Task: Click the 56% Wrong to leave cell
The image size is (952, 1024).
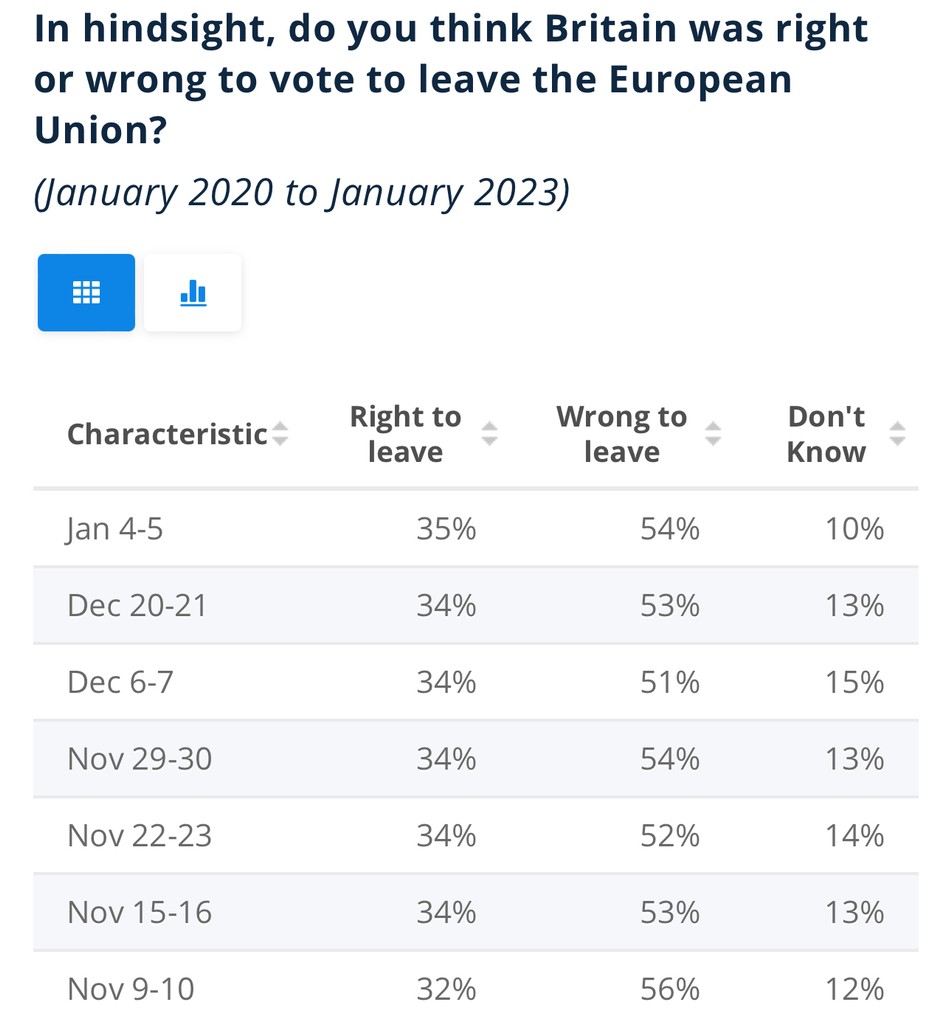Action: click(x=669, y=989)
